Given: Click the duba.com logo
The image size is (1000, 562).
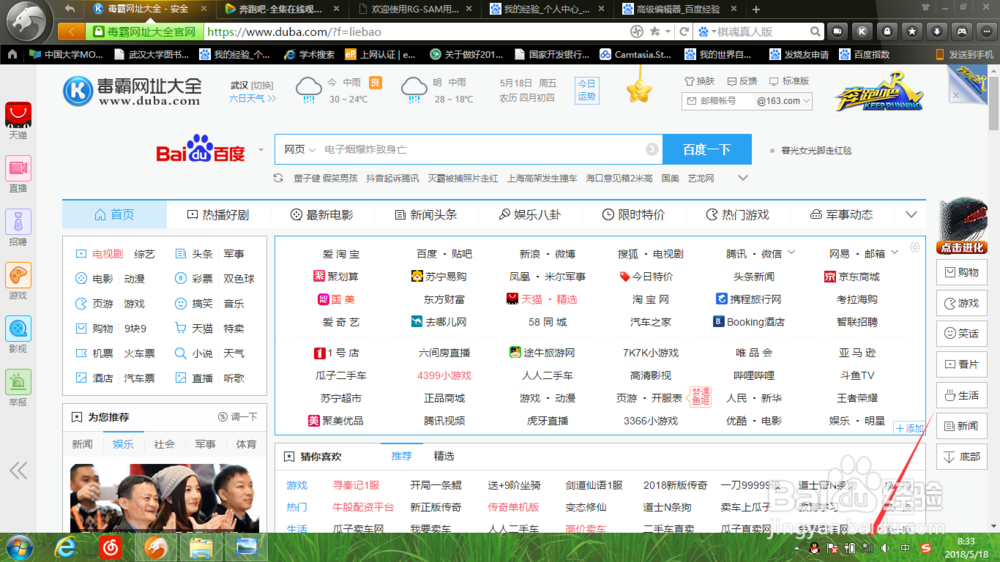Looking at the screenshot, I should pyautogui.click(x=133, y=91).
